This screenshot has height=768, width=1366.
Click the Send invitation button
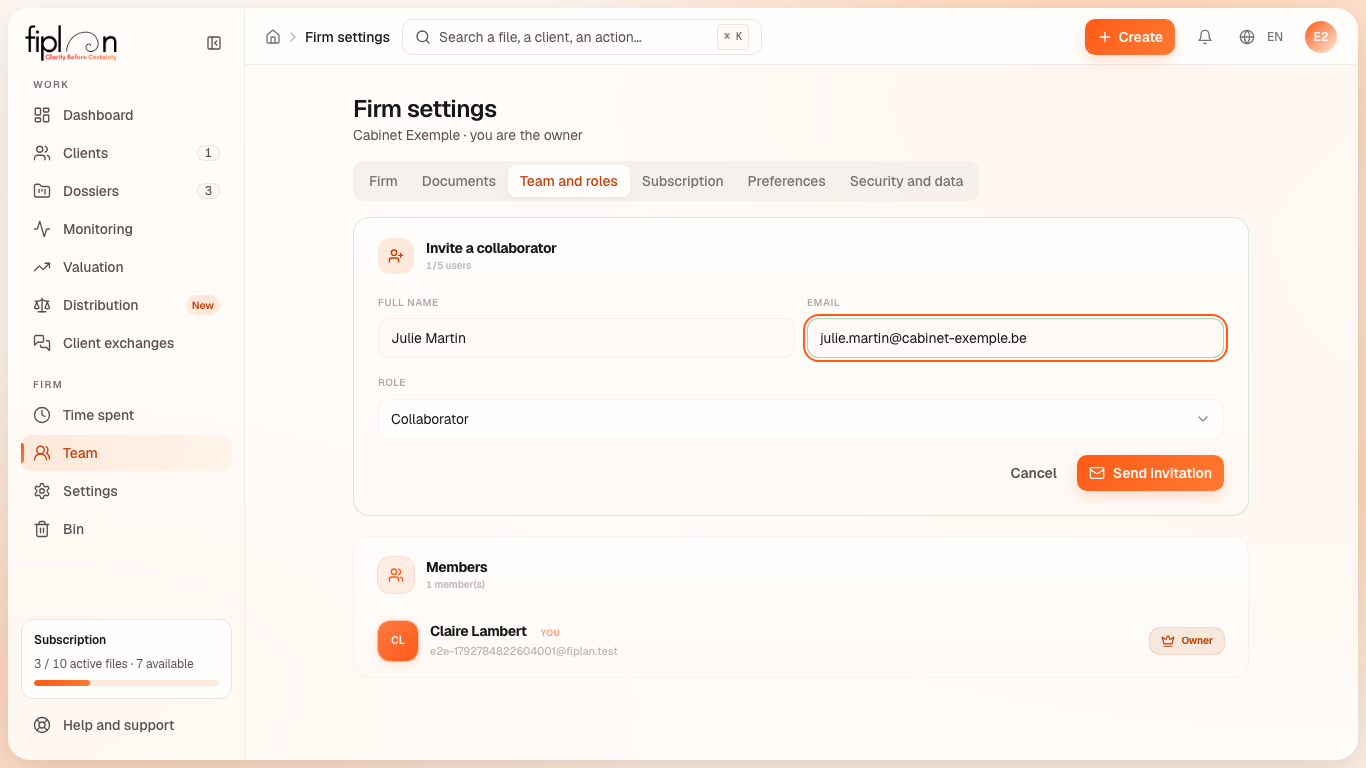click(x=1150, y=473)
